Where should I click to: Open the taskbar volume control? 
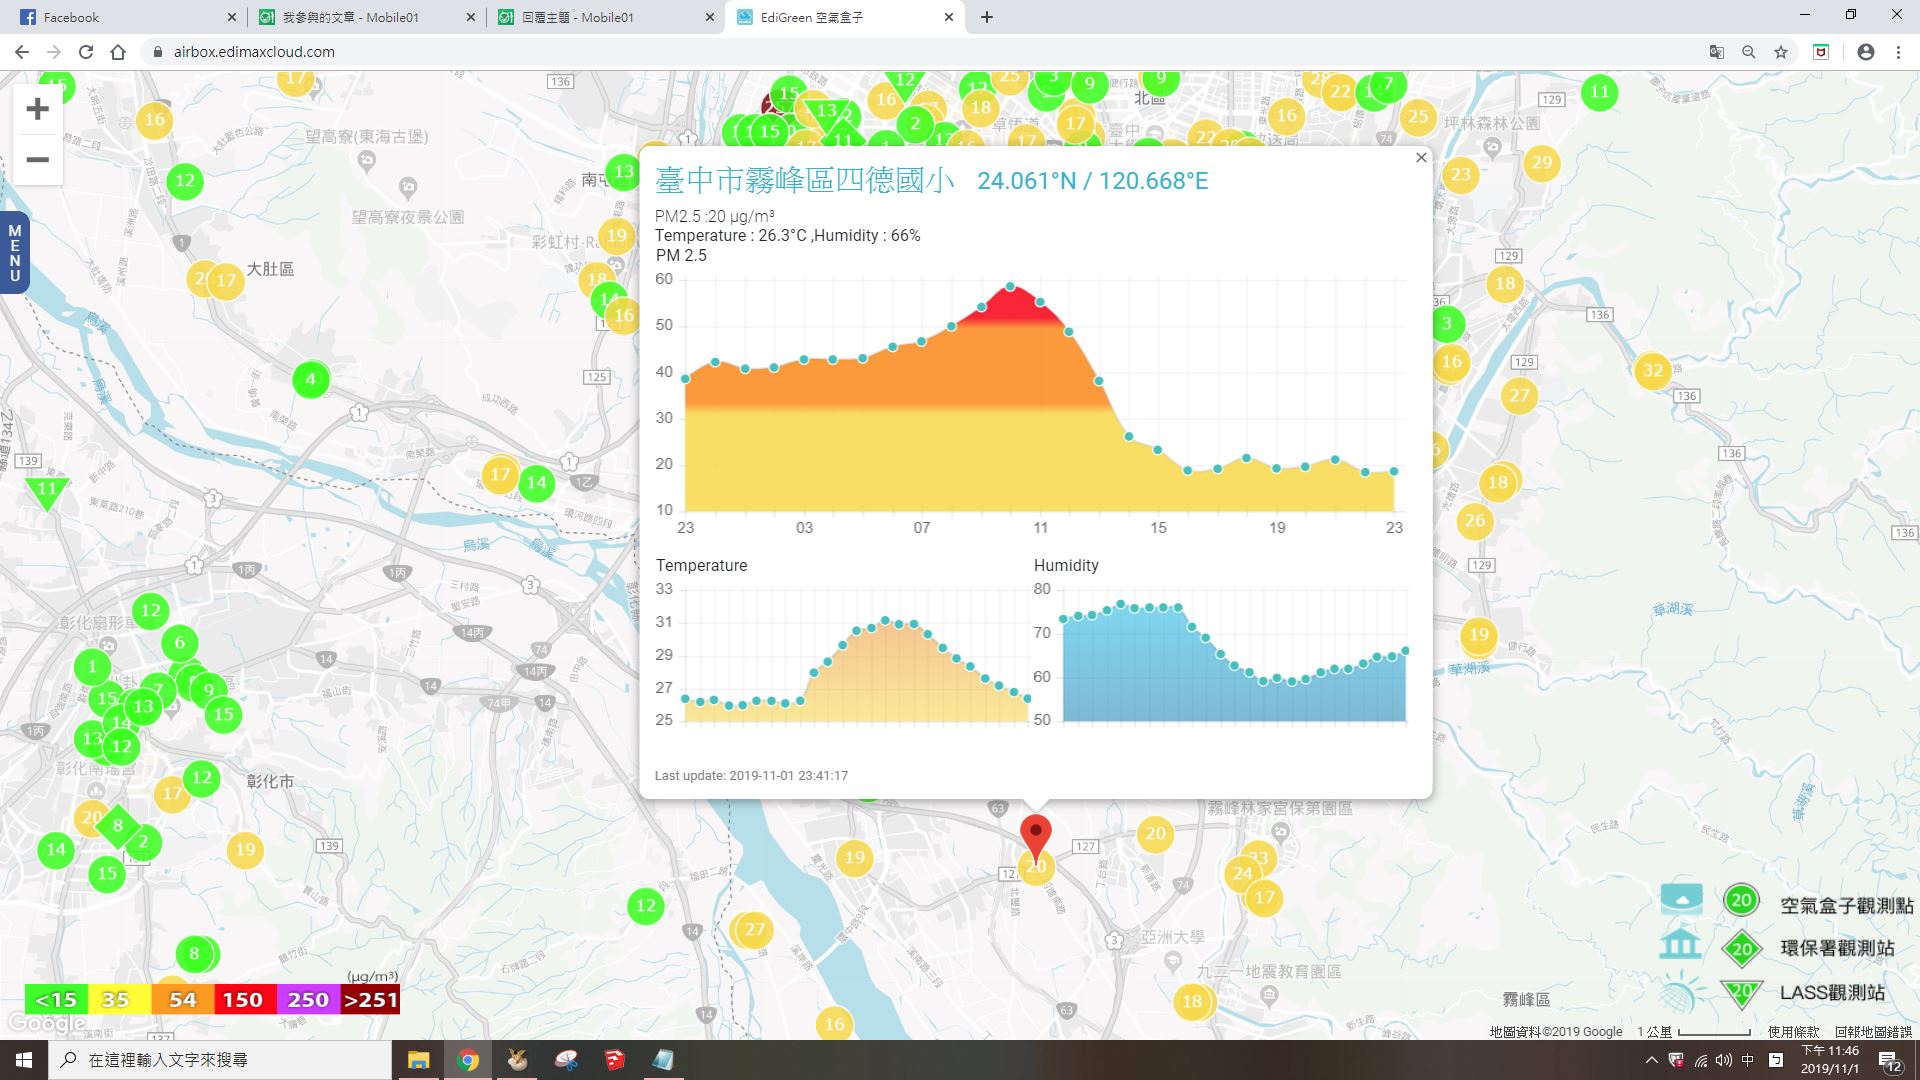1724,1060
